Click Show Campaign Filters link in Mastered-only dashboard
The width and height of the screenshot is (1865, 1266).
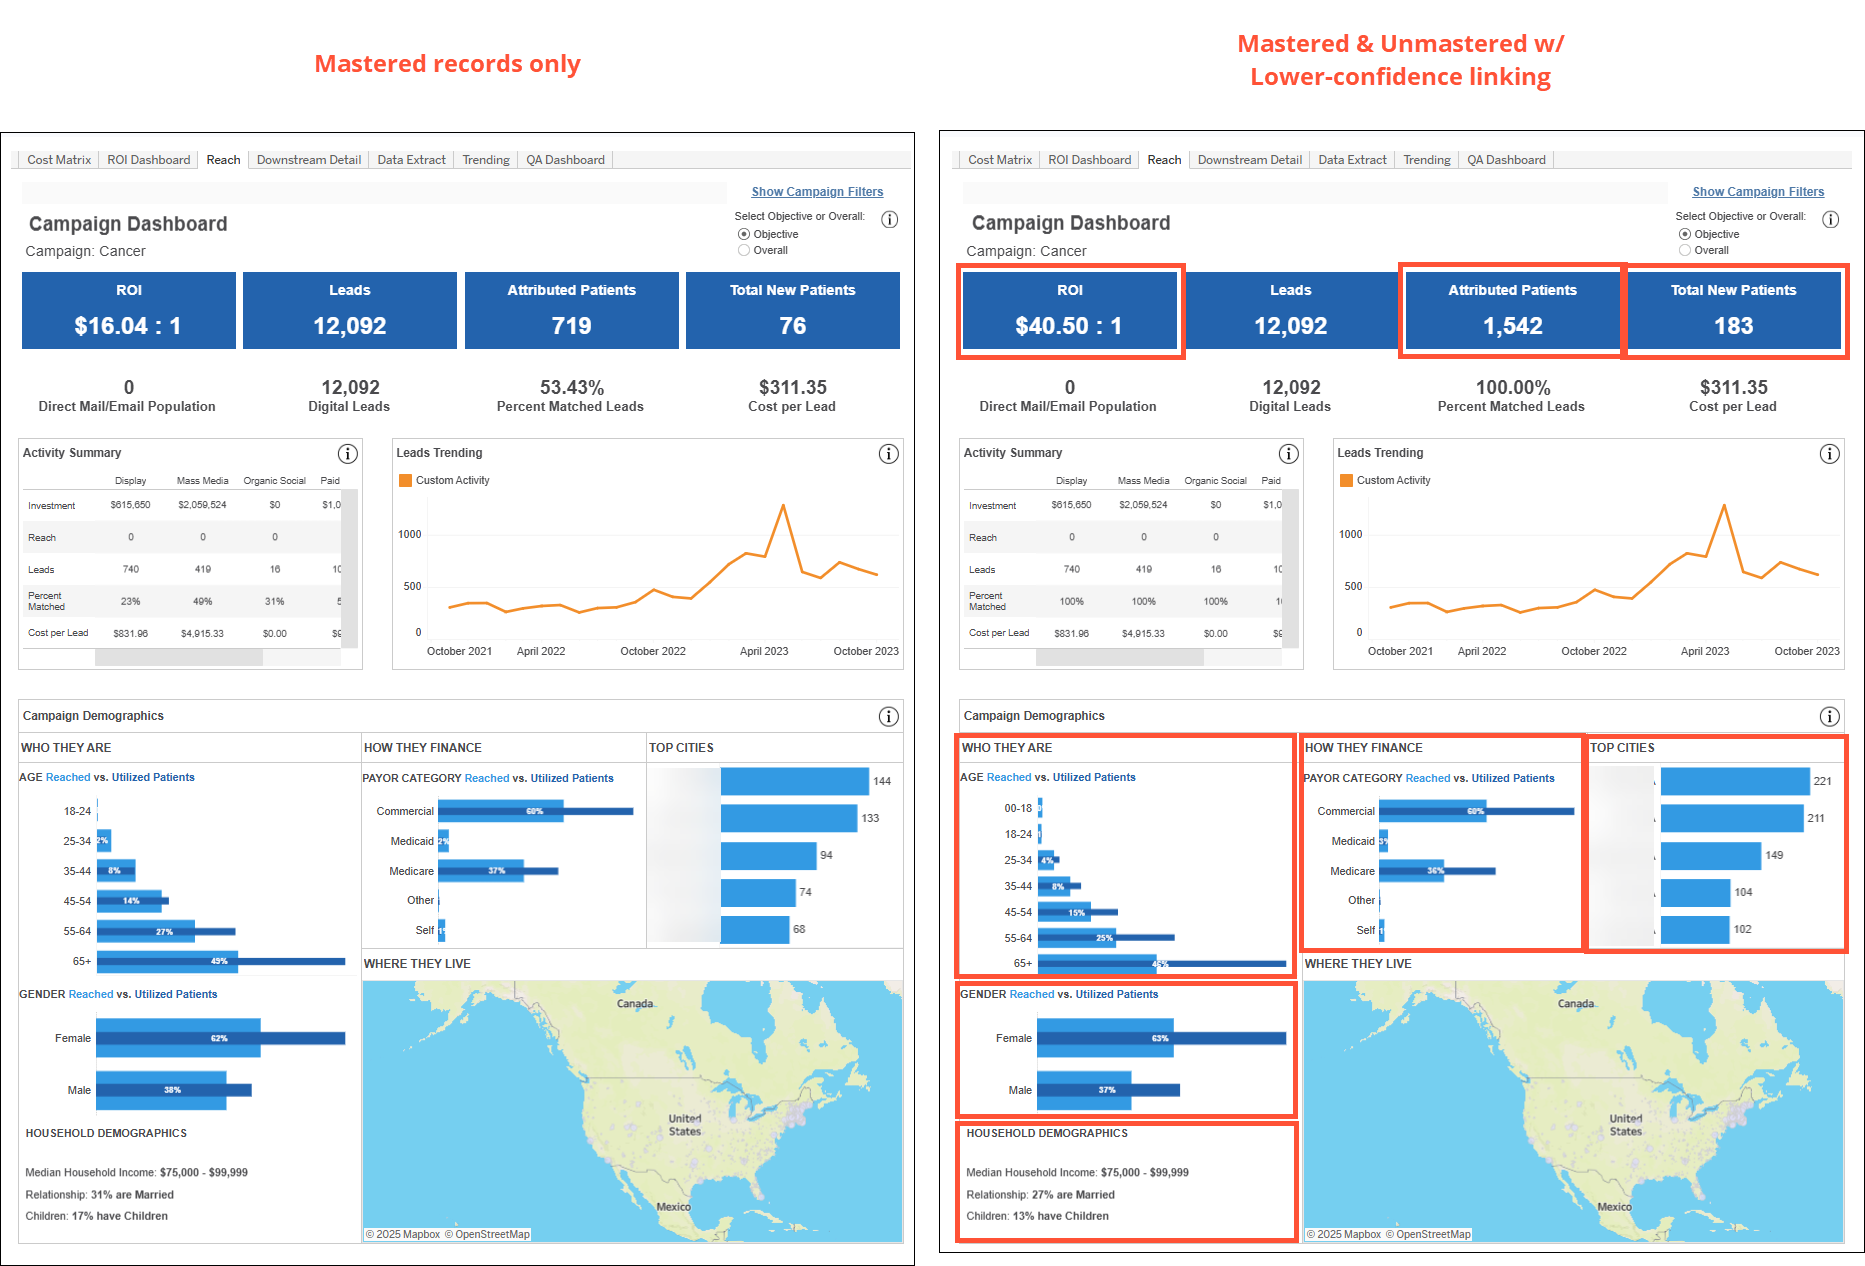coord(817,192)
